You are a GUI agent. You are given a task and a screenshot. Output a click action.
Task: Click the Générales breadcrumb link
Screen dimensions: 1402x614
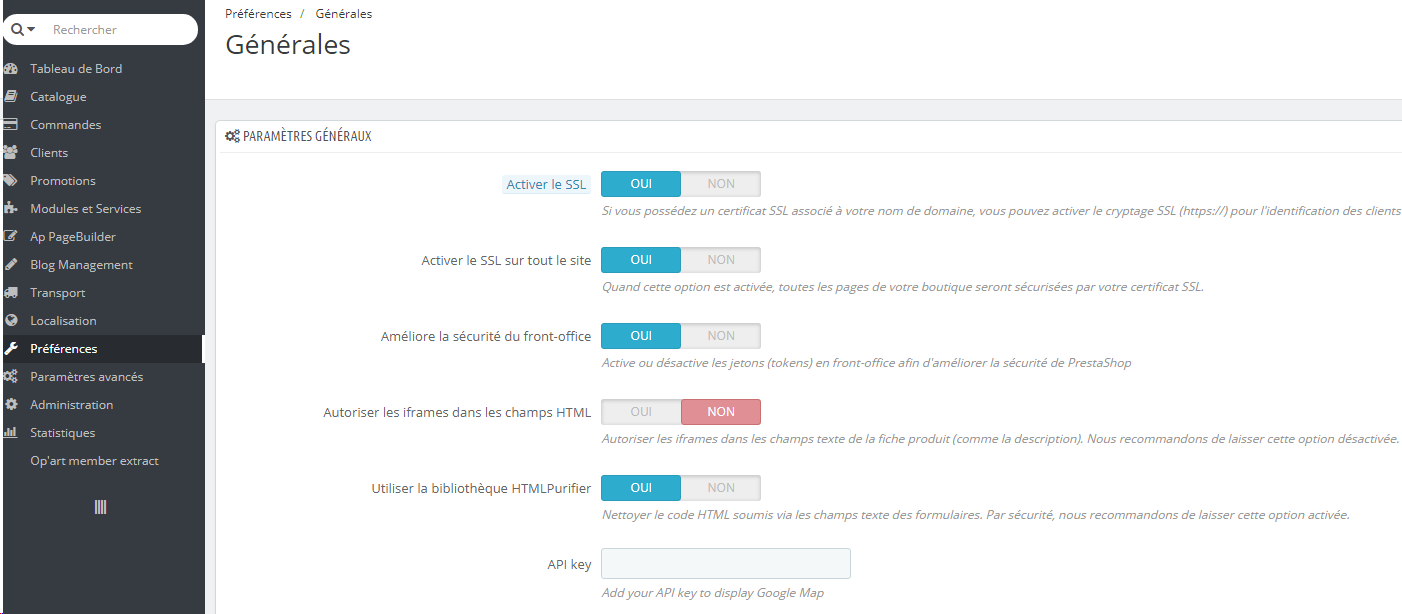[344, 14]
